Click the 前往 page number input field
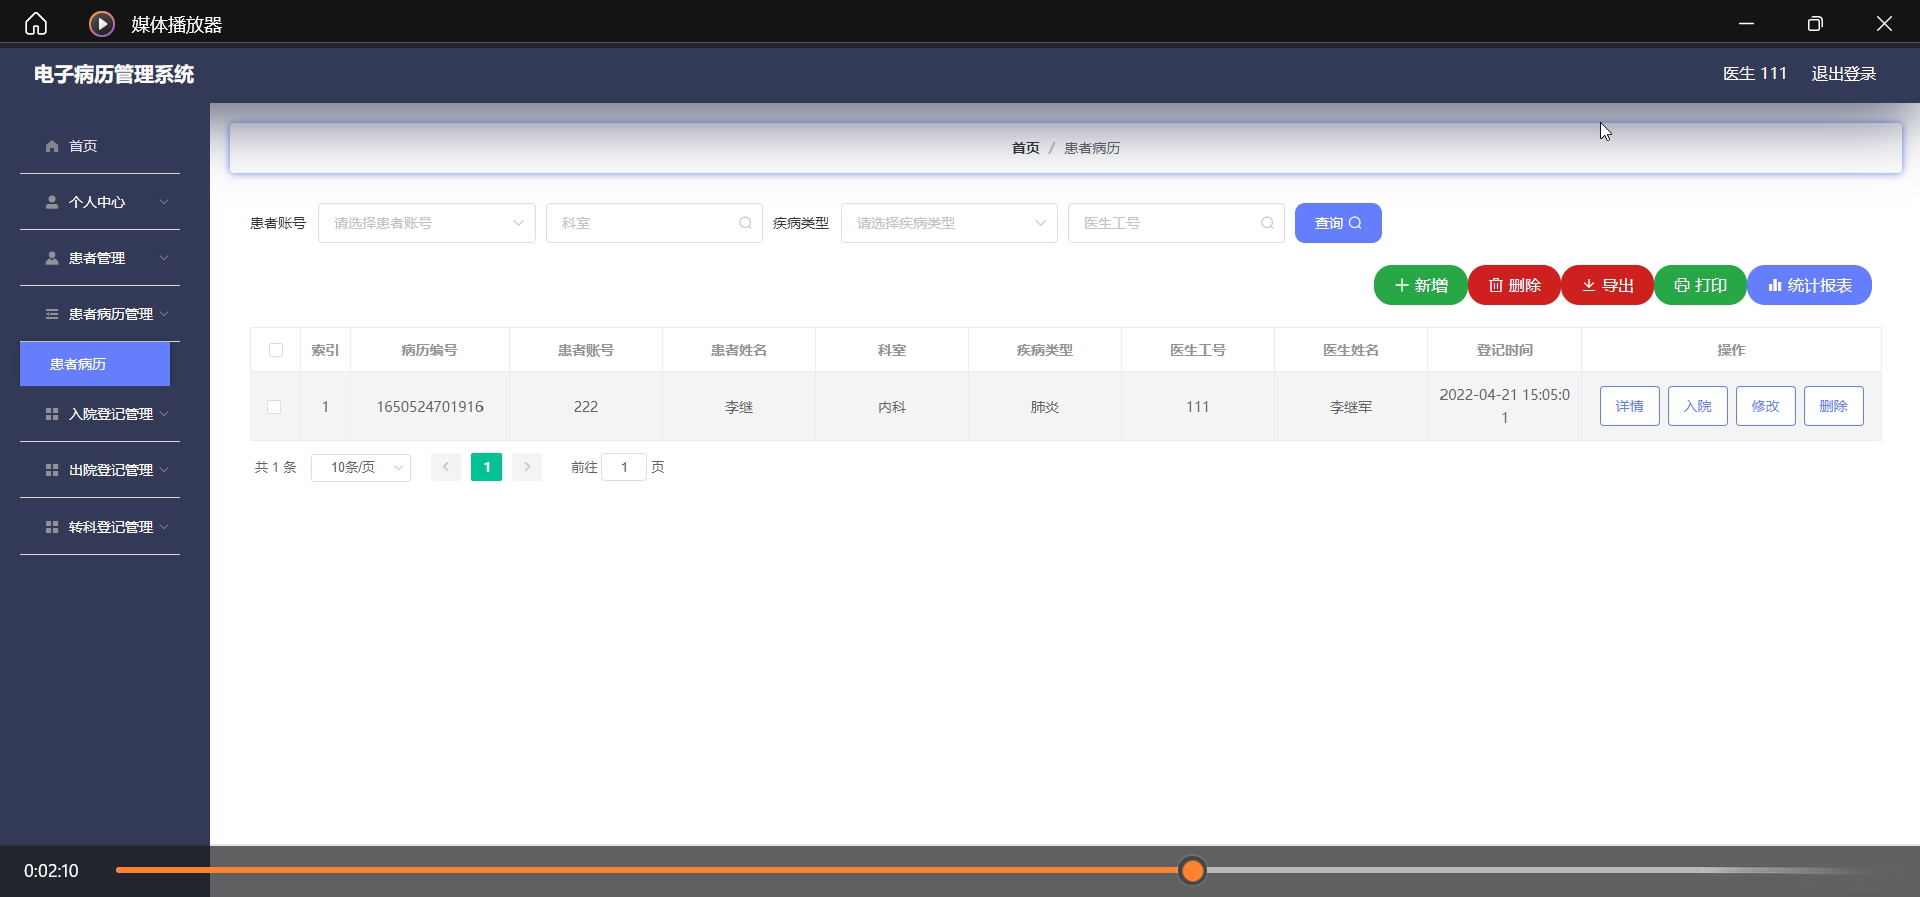Viewport: 1920px width, 897px height. pyautogui.click(x=624, y=467)
